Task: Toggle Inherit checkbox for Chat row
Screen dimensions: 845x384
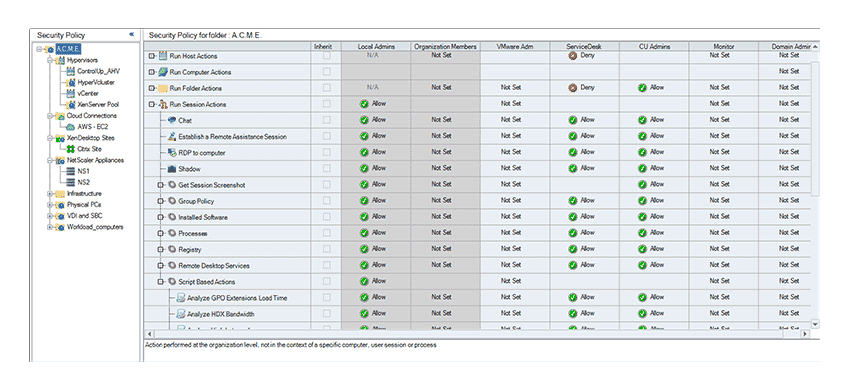Action: [x=327, y=120]
